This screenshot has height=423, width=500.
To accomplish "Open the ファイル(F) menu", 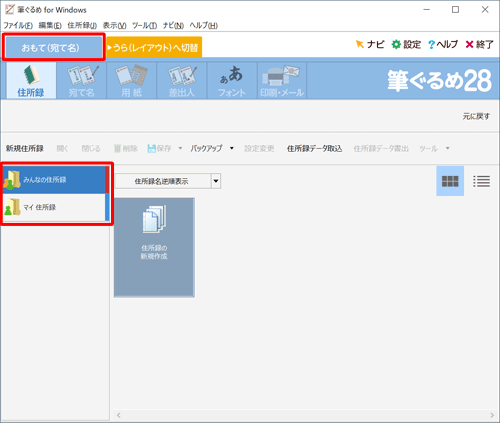I will point(18,25).
